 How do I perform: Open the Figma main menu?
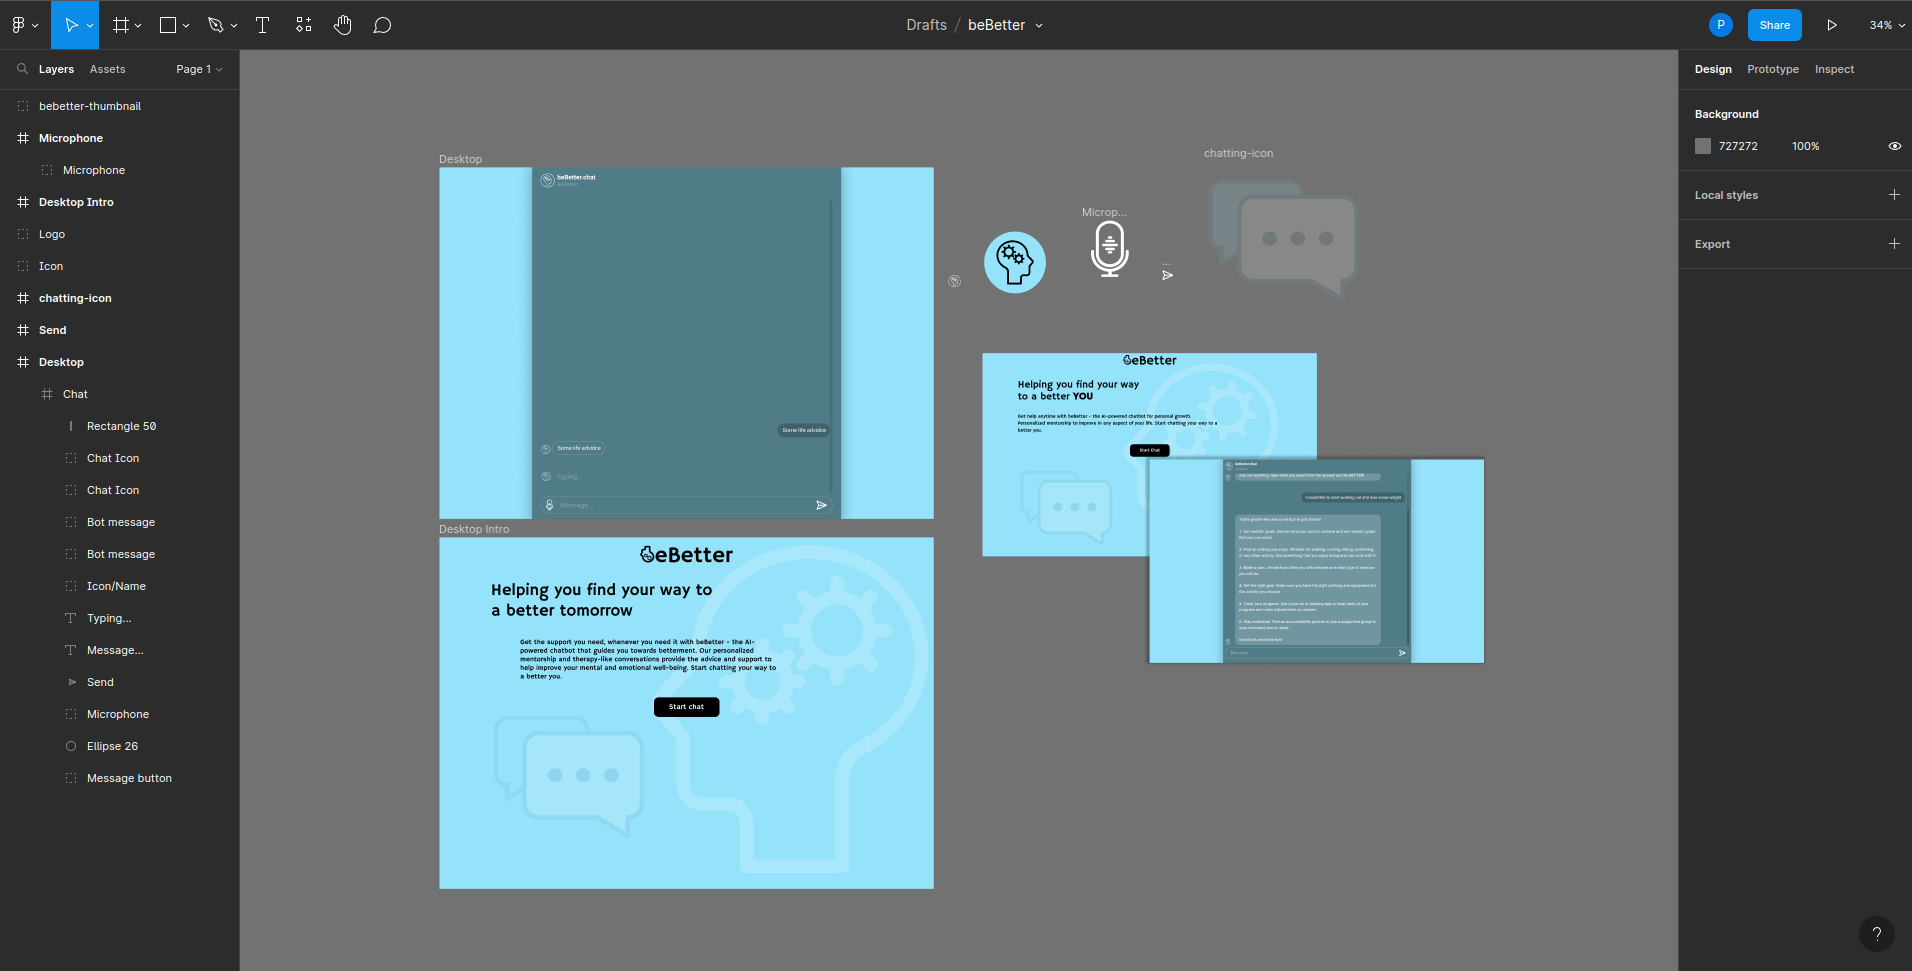(x=24, y=25)
